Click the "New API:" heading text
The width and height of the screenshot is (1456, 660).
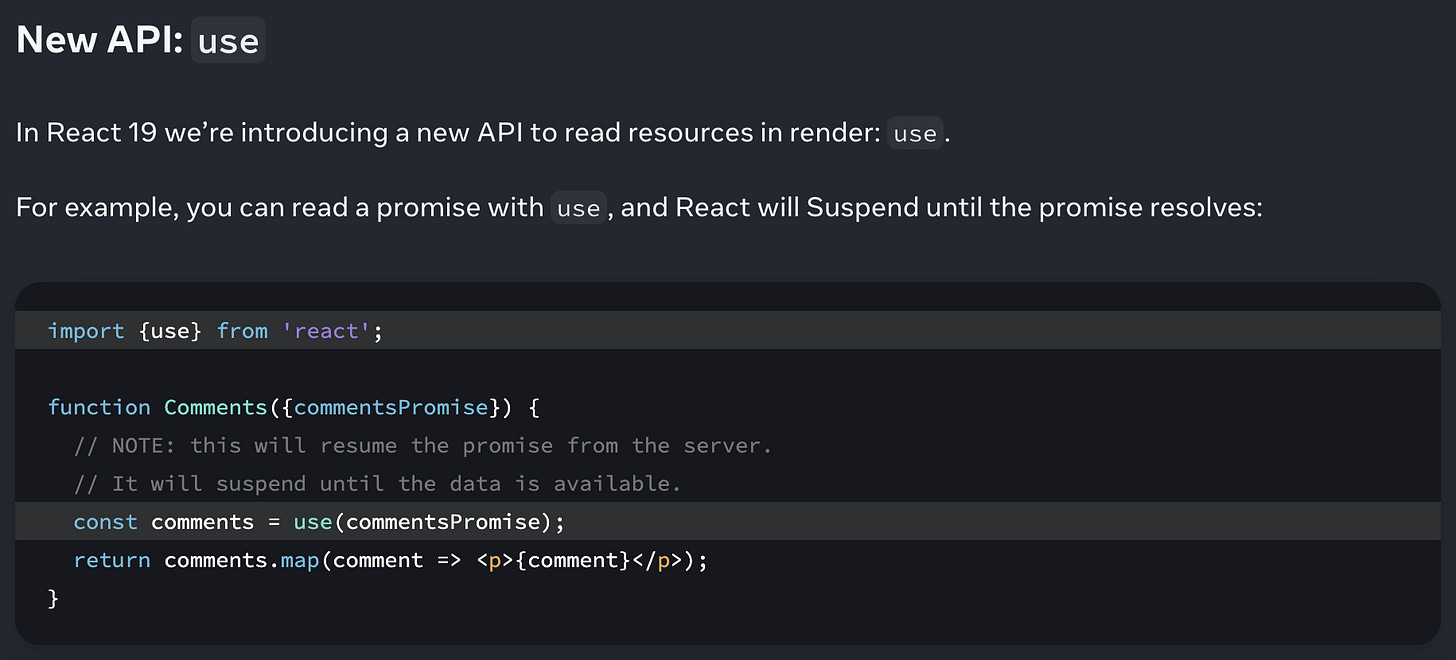pyautogui.click(x=100, y=39)
